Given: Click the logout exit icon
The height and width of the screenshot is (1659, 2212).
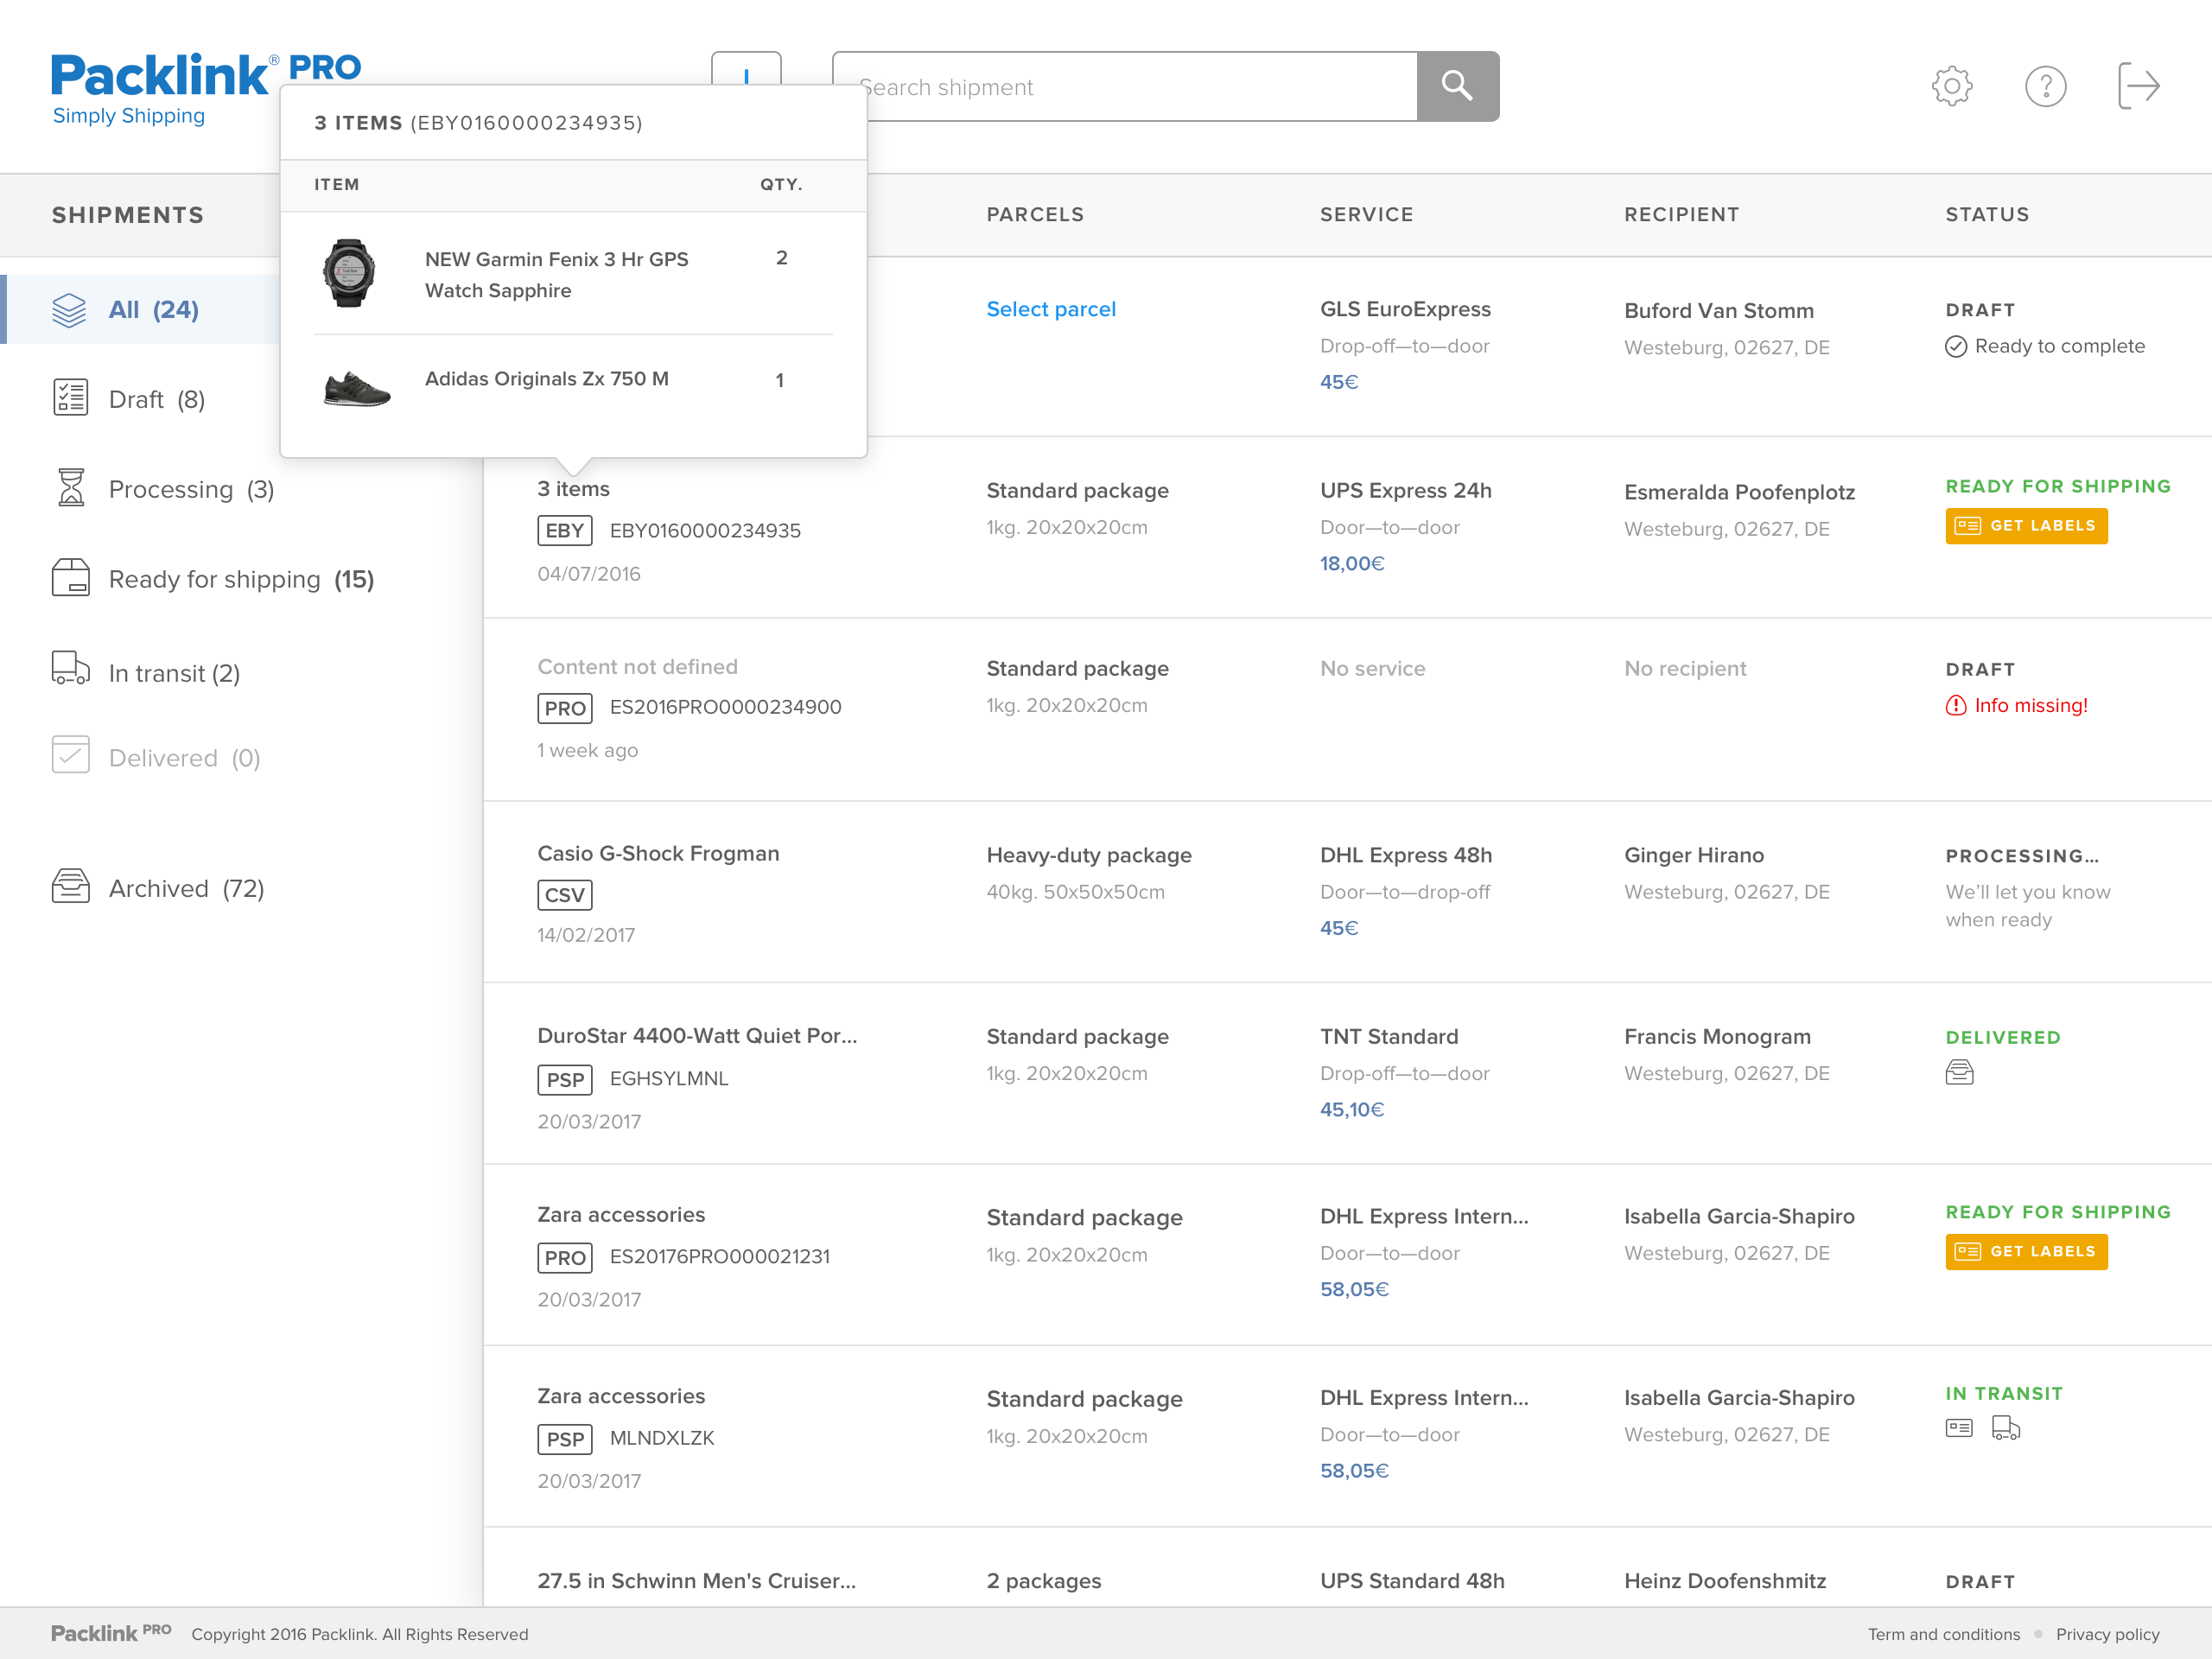Looking at the screenshot, I should click(x=2138, y=87).
